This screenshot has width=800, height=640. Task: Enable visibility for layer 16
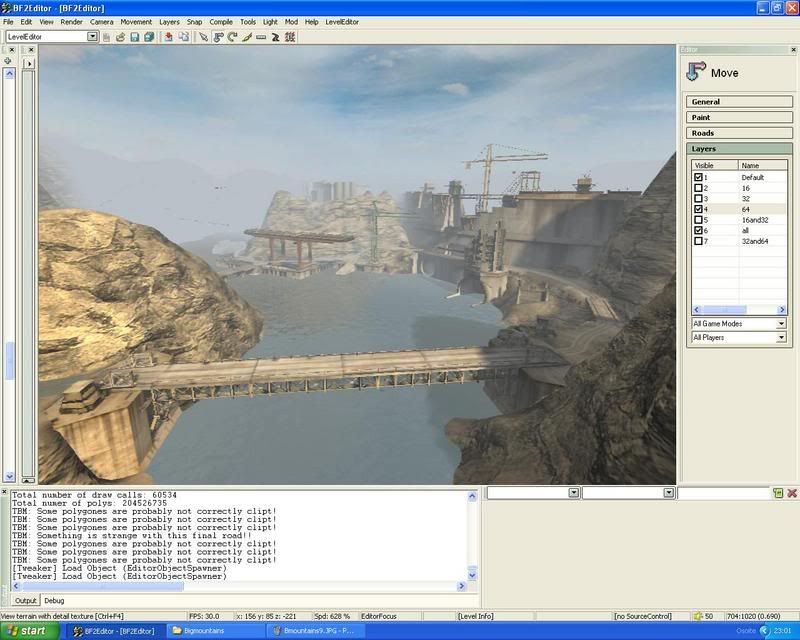pos(698,188)
